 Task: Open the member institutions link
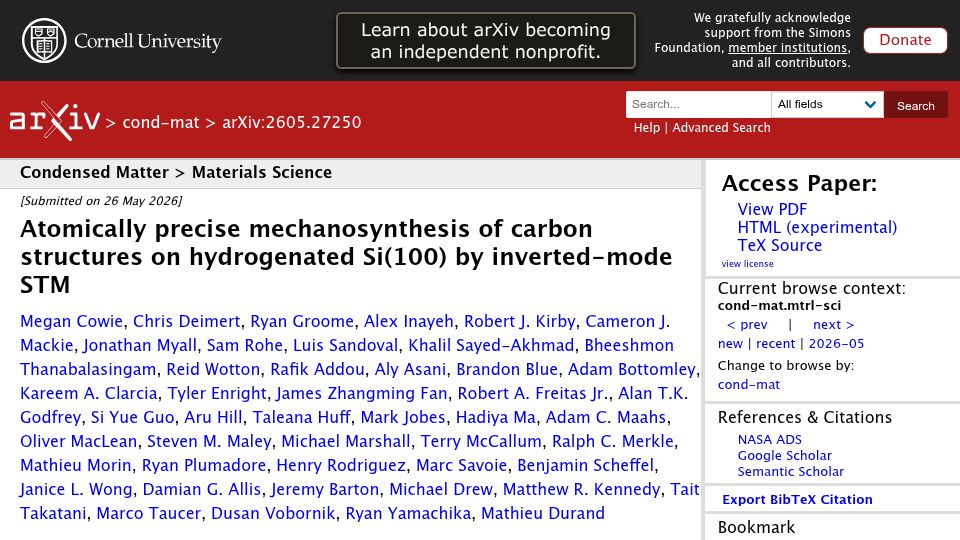coord(787,48)
